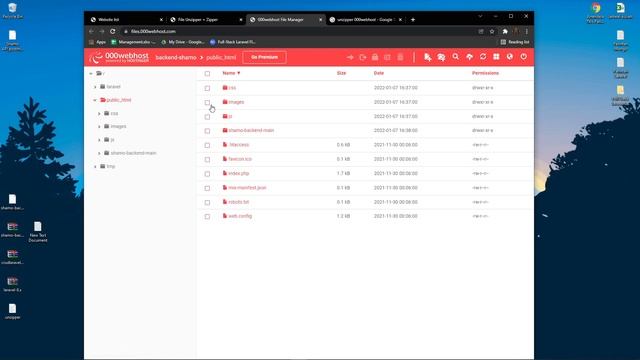640x360 pixels.
Task: Expand the images folder arrow in tree
Action: pyautogui.click(x=99, y=127)
